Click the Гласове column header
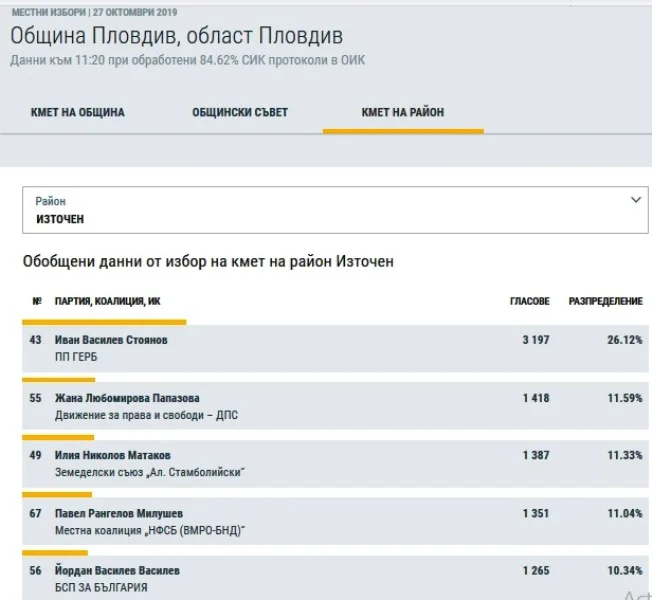This screenshot has height=600, width=652. tap(530, 301)
